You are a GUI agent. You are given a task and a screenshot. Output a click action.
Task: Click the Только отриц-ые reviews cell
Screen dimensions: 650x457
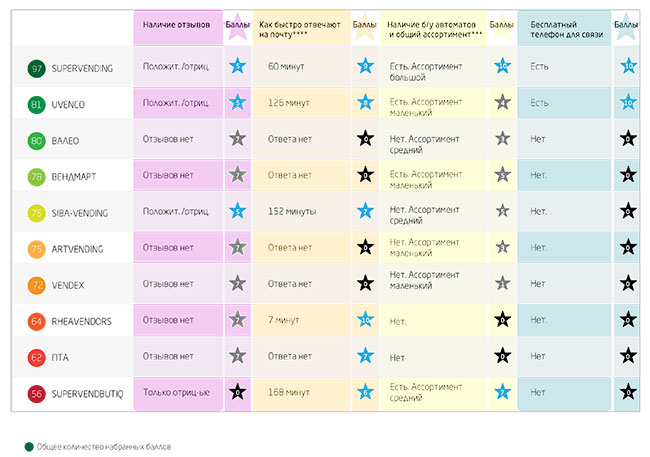[x=176, y=392]
